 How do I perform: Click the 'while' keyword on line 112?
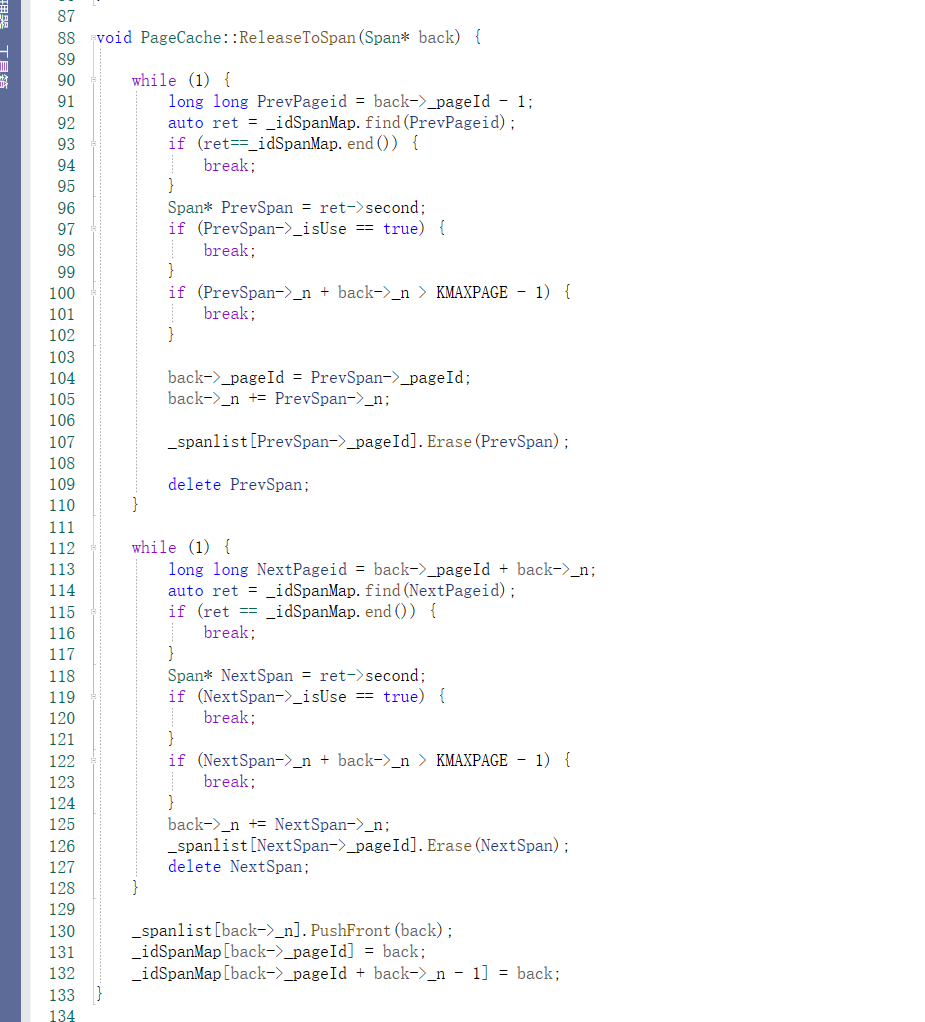pos(154,548)
